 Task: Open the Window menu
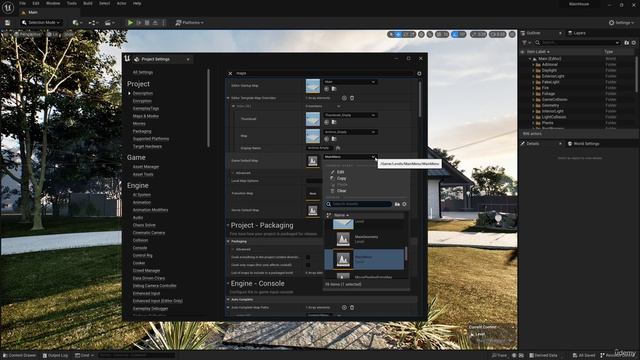click(53, 3)
